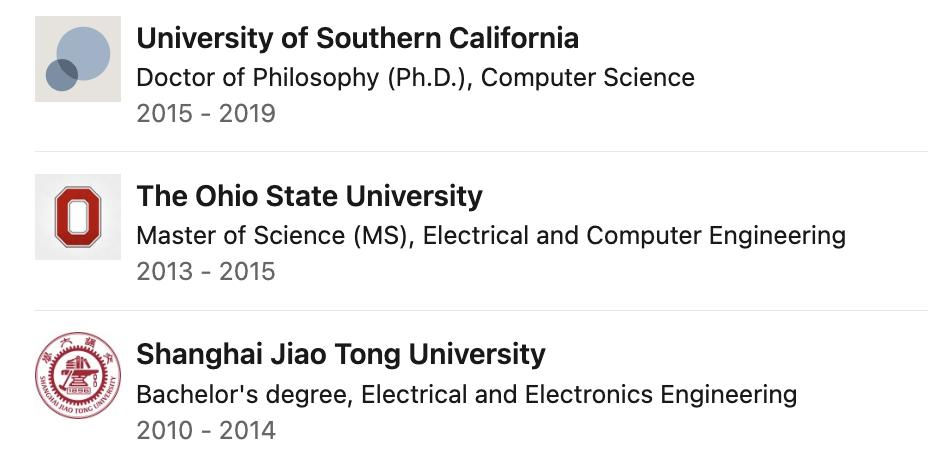Click the divider below the USC entry
Screen dimensions: 928x460
[x=481, y=152]
